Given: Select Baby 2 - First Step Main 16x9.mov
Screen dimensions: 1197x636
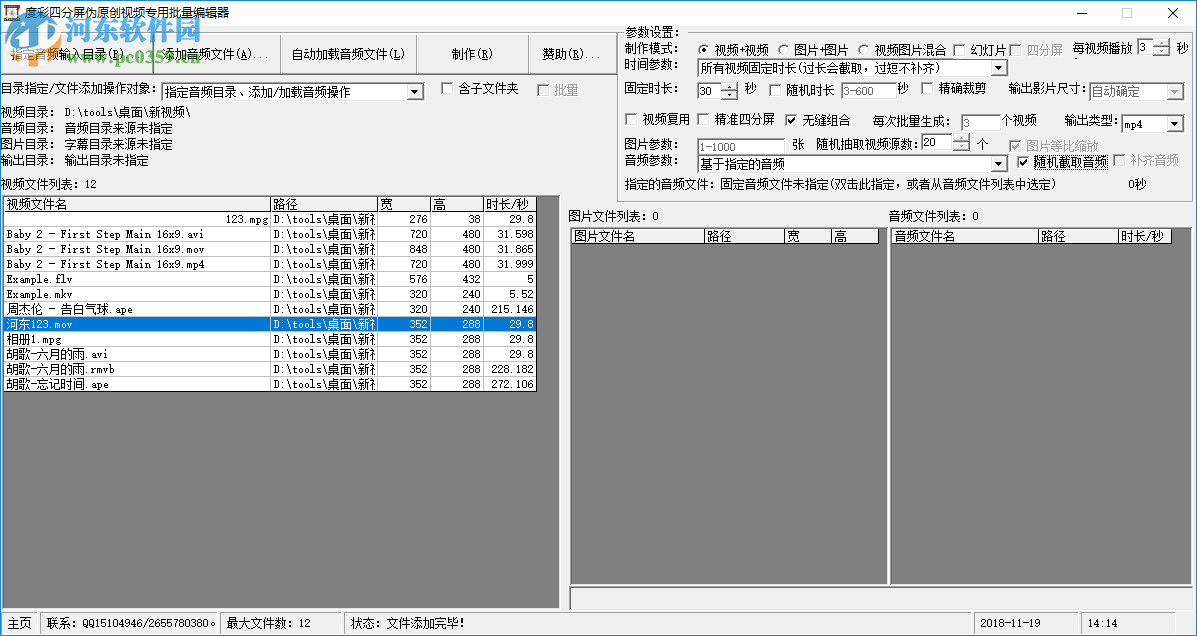Looking at the screenshot, I should (x=270, y=249).
